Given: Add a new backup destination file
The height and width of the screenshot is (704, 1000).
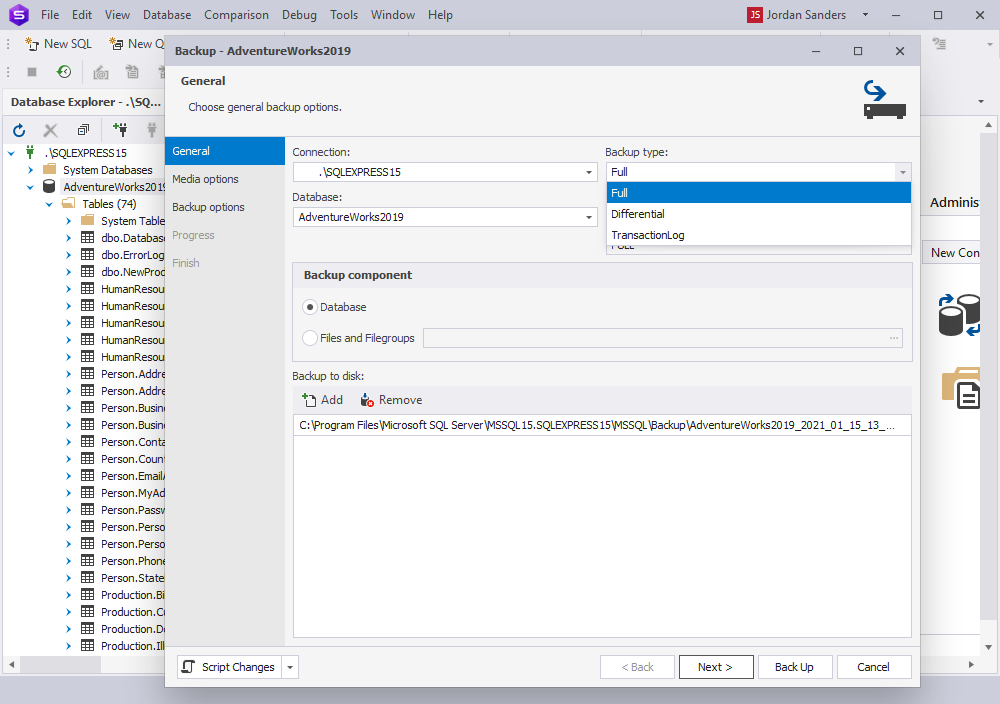Looking at the screenshot, I should click(x=322, y=399).
